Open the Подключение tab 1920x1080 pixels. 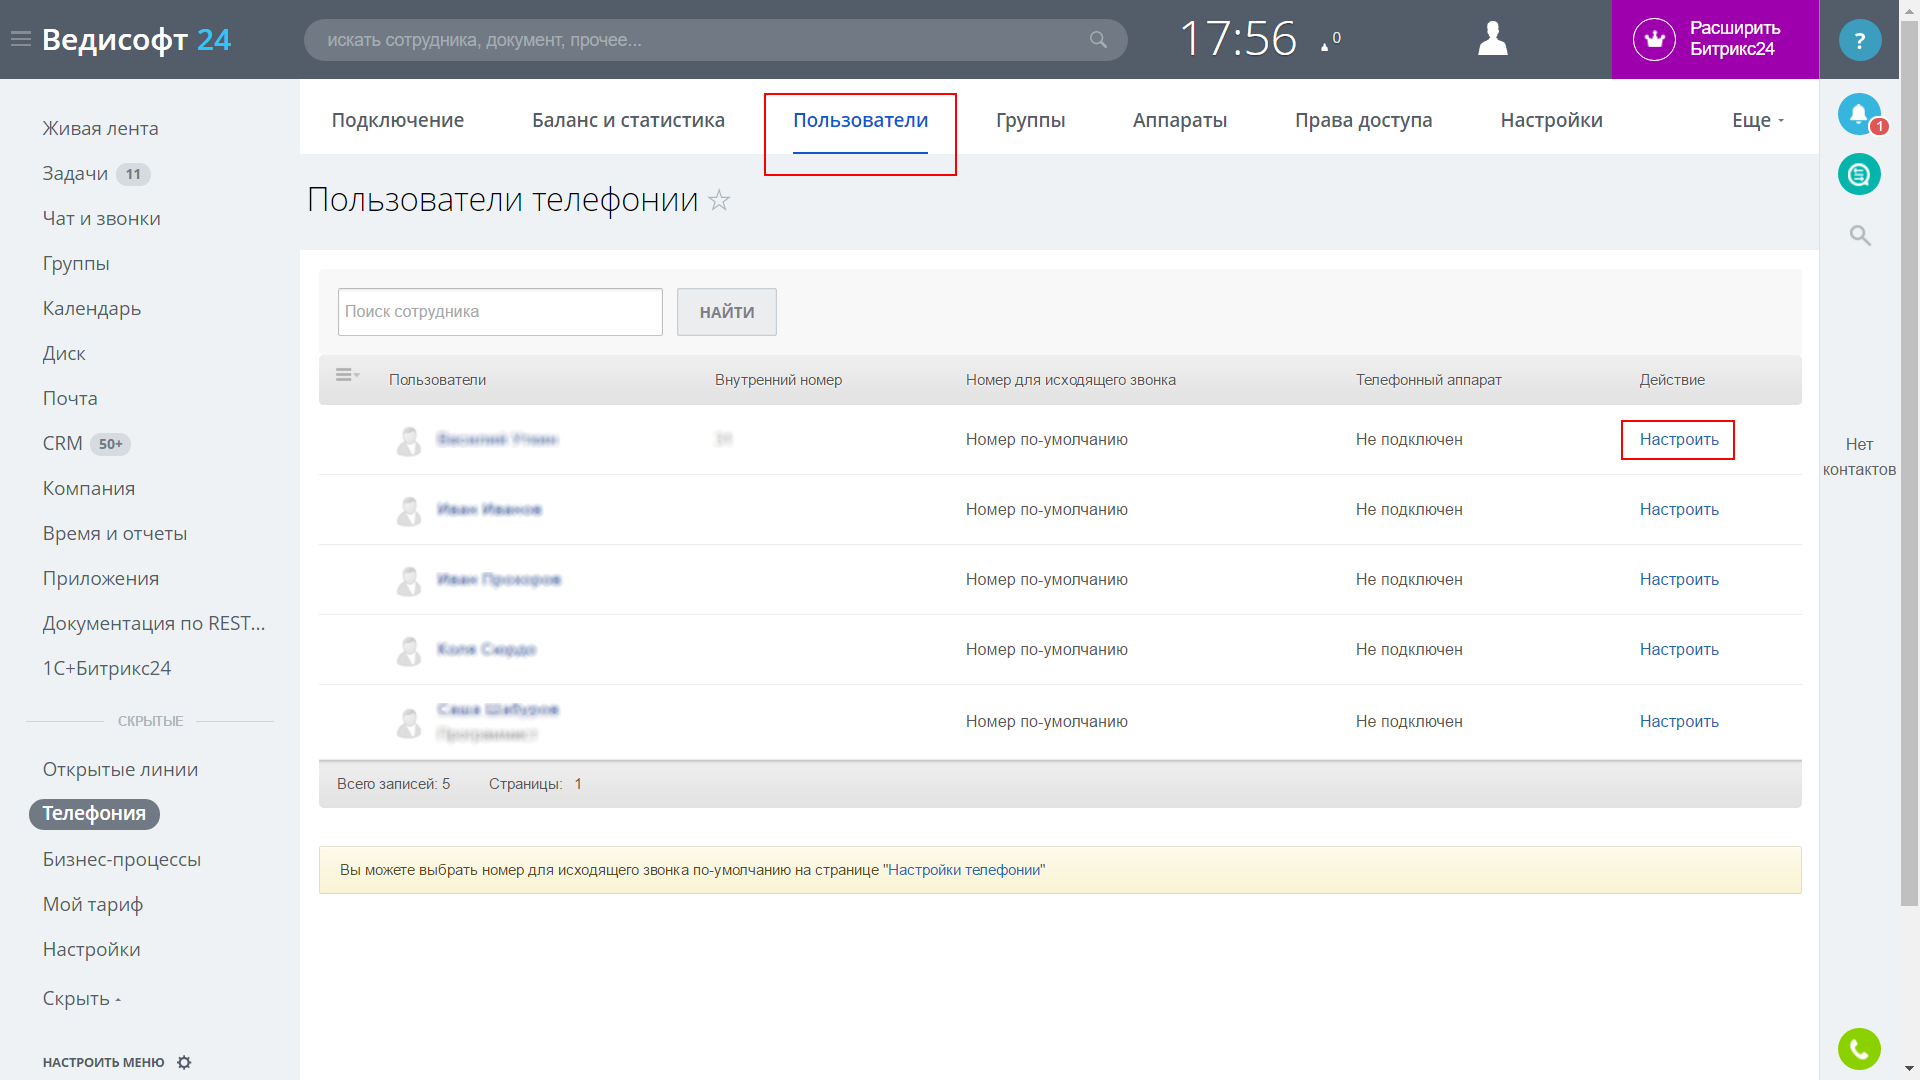click(x=397, y=120)
